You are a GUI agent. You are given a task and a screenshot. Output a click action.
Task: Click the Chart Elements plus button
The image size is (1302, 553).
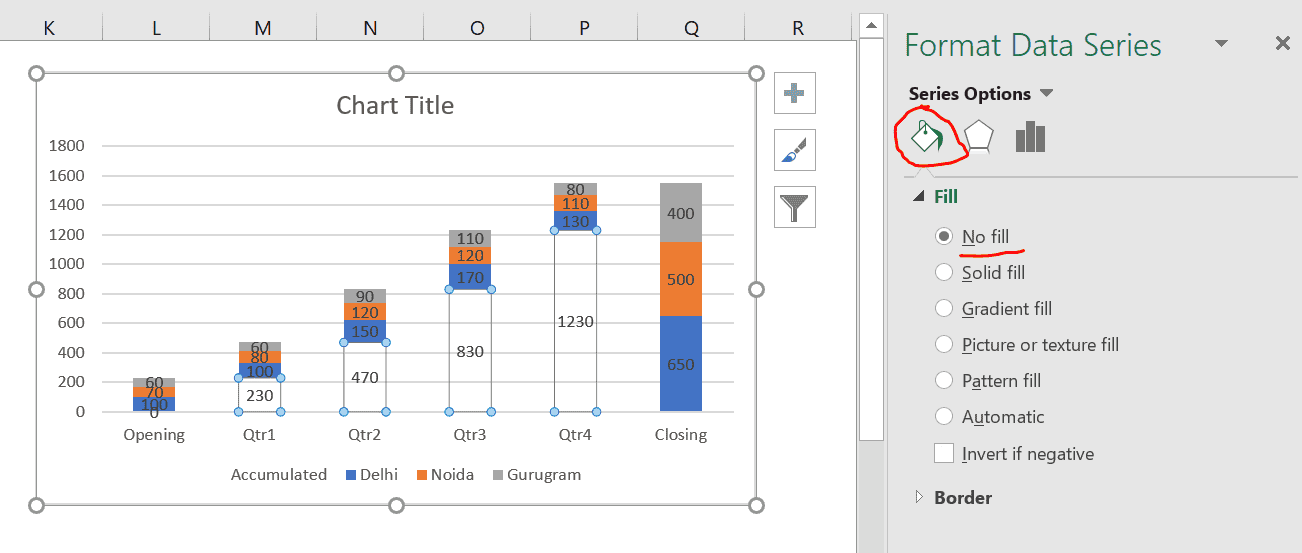pyautogui.click(x=795, y=93)
